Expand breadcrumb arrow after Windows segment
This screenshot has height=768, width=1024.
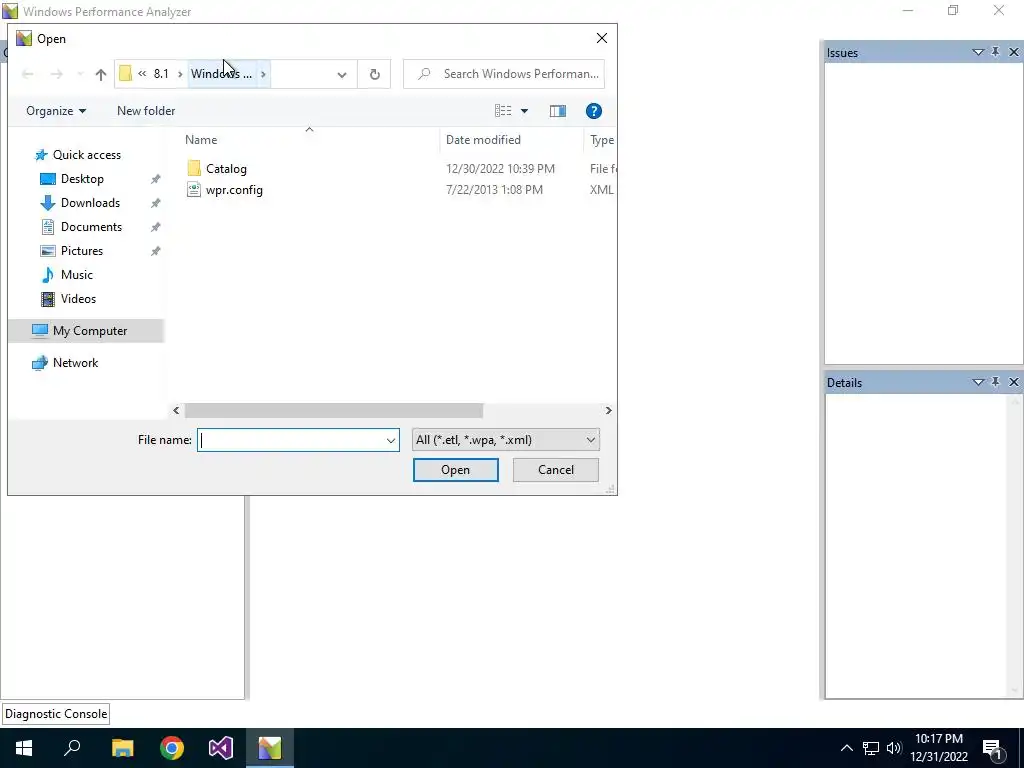[x=263, y=74]
